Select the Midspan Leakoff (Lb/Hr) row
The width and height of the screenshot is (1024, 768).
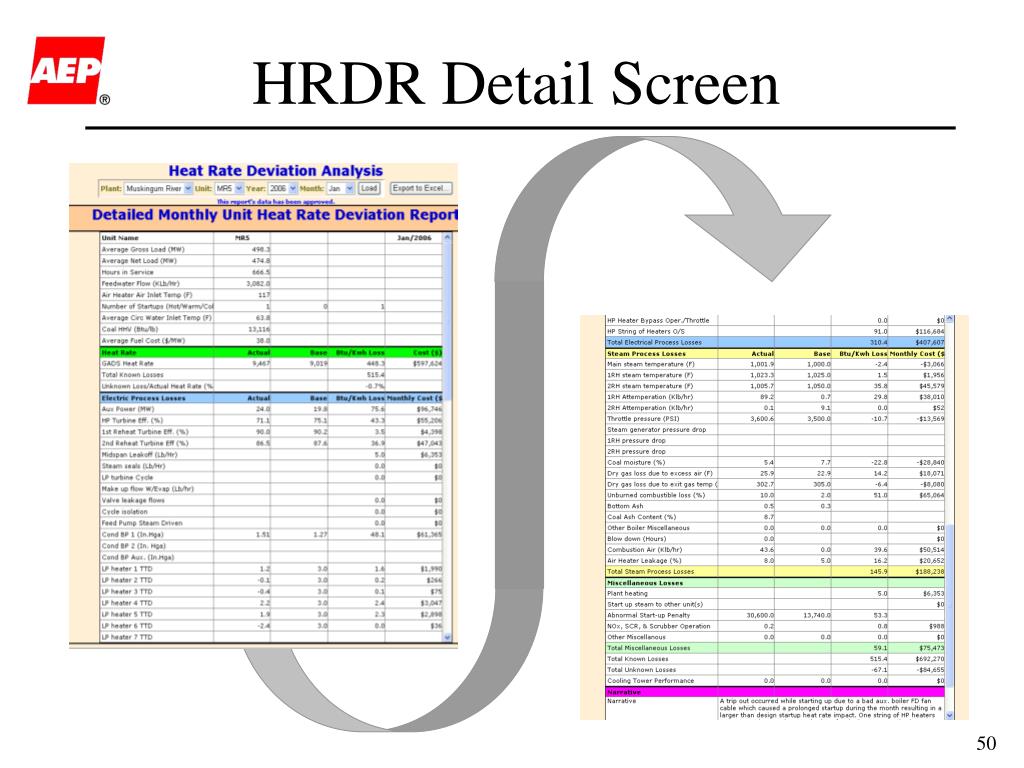pos(271,455)
